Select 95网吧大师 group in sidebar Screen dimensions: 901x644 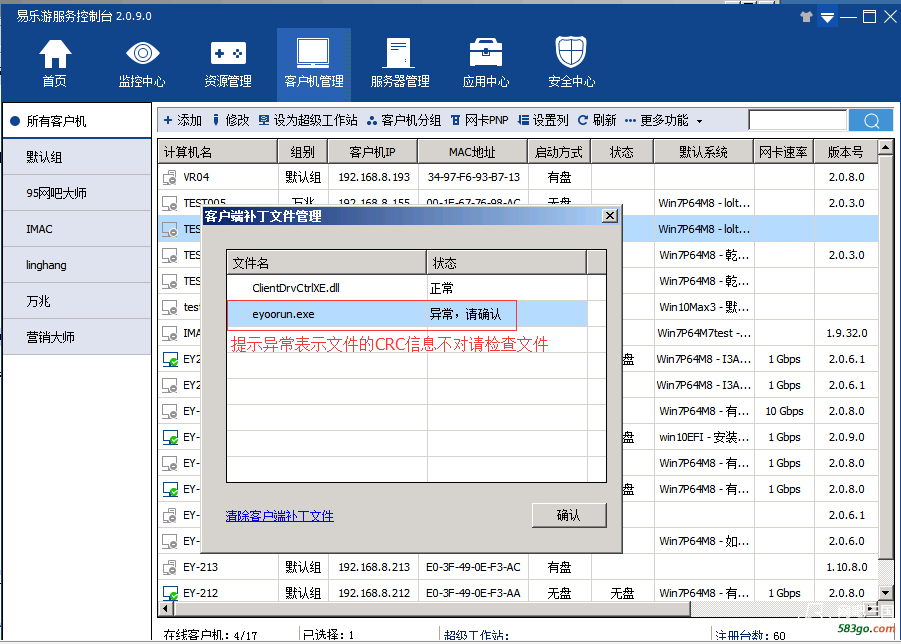pos(56,193)
